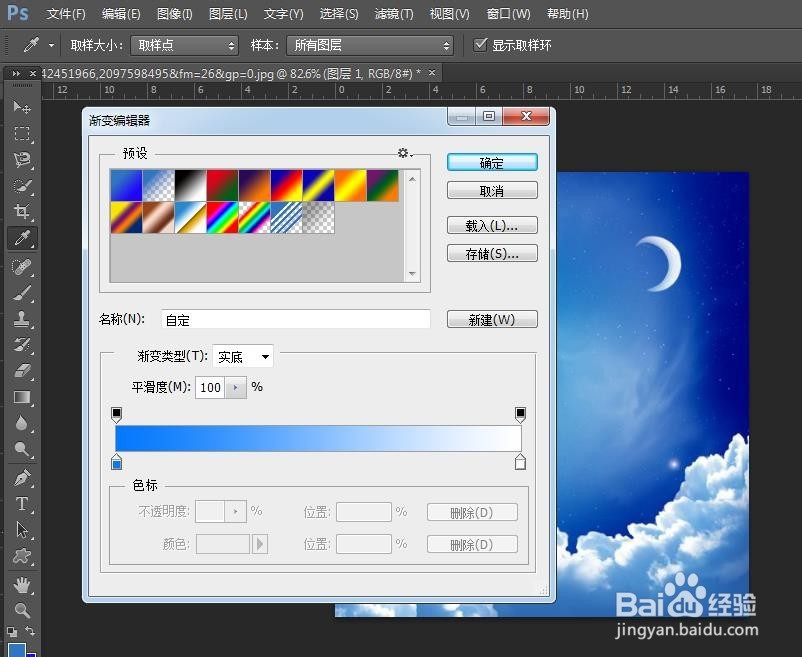802x657 pixels.
Task: Open the 渐变类型 dropdown showing 实底
Action: [x=243, y=356]
